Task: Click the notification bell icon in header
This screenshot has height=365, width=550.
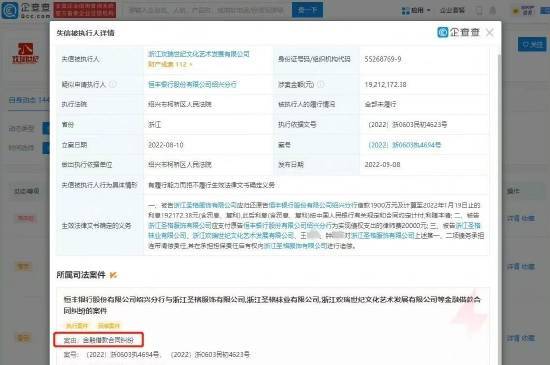Action: 493,11
